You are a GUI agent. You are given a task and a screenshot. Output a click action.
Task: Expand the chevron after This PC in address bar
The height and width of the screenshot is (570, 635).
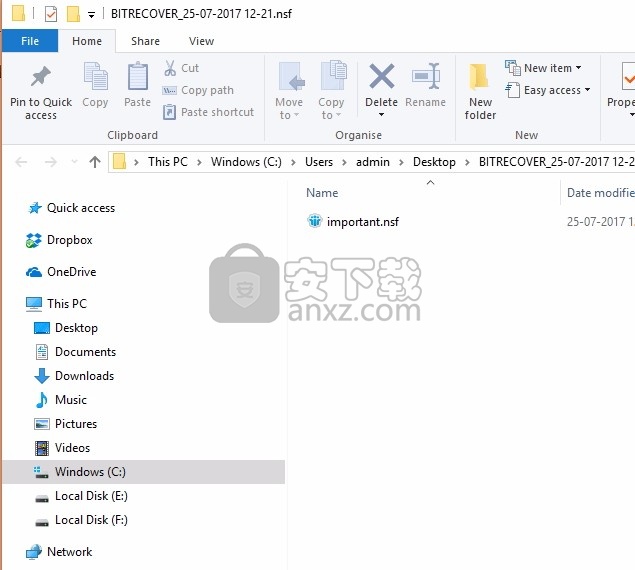pyautogui.click(x=199, y=162)
